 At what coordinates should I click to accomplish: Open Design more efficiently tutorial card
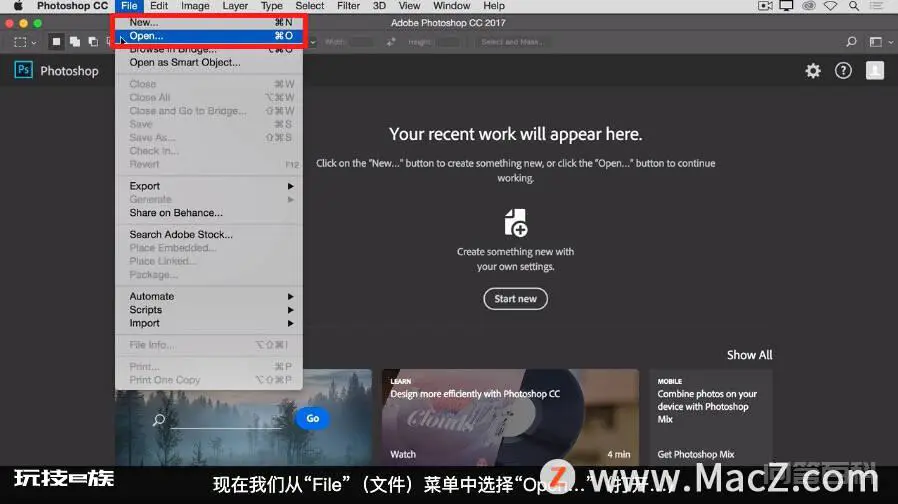[510, 418]
